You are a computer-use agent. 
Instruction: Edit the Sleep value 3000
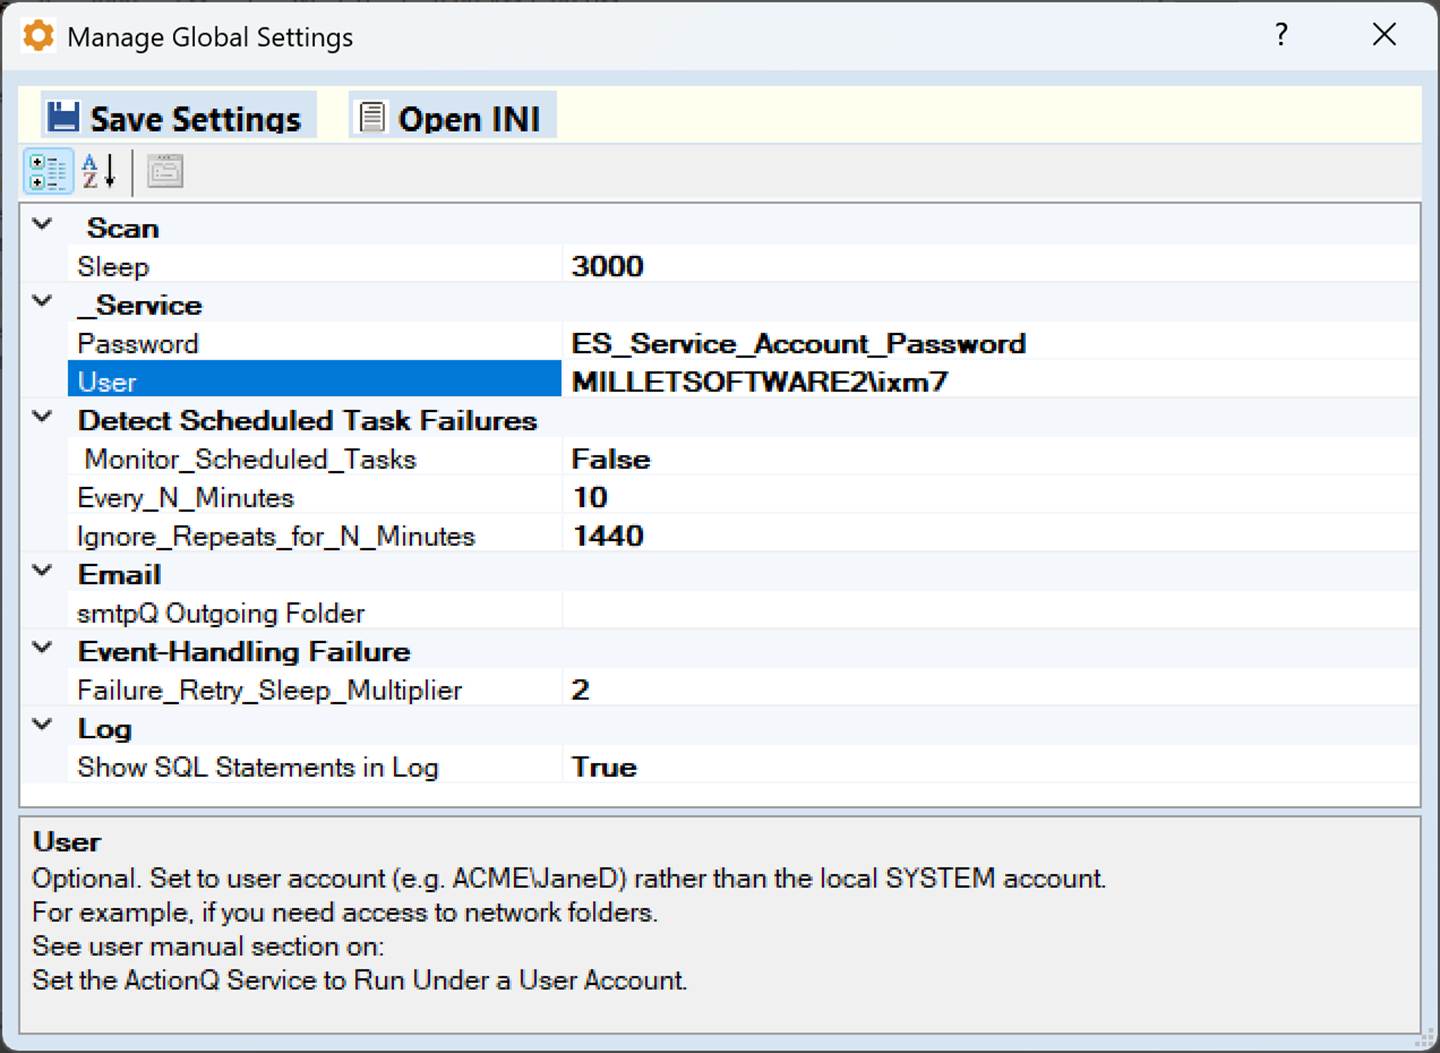[989, 266]
